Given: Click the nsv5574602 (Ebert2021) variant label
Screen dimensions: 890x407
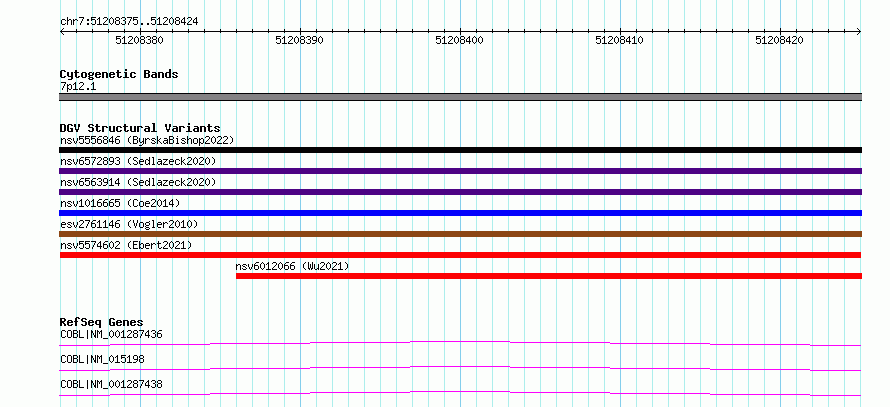Looking at the screenshot, I should click(x=126, y=245).
